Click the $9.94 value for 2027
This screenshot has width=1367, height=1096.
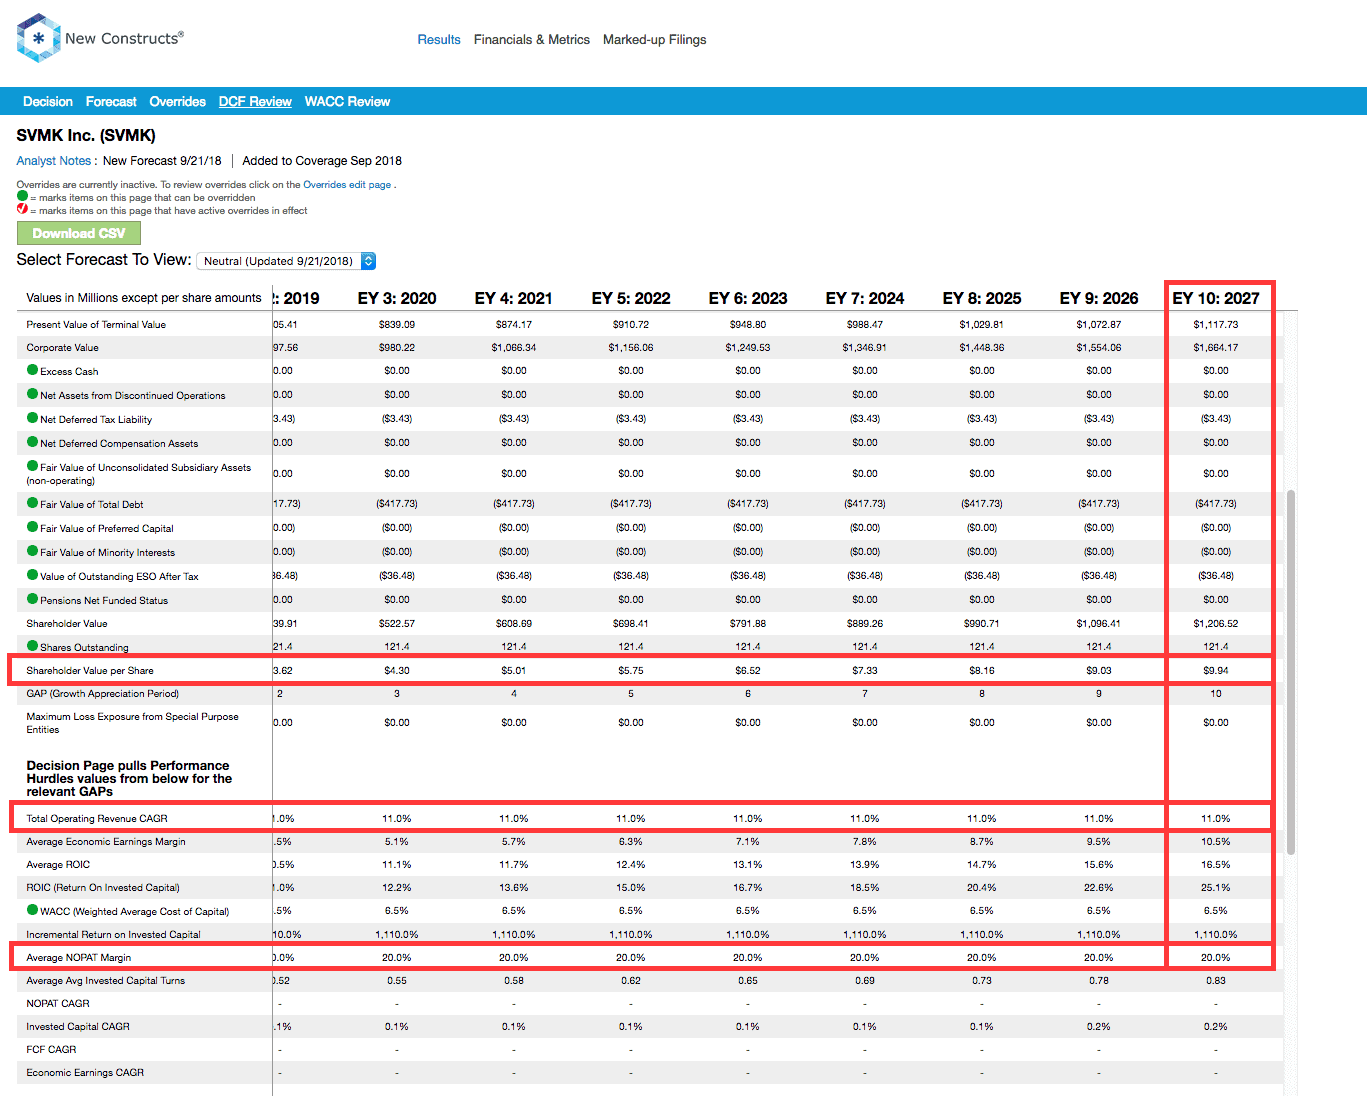click(x=1216, y=670)
